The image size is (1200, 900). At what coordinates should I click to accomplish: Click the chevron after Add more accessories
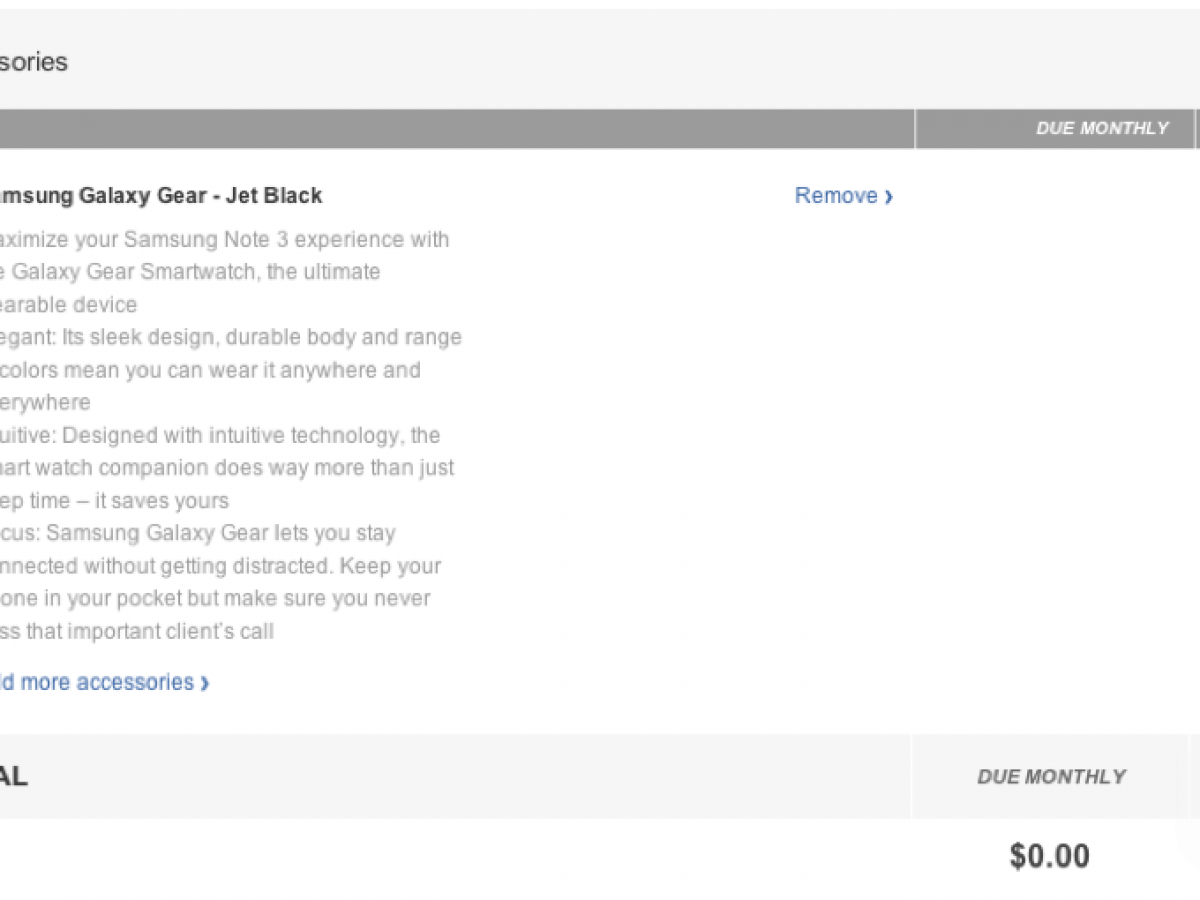coord(205,683)
